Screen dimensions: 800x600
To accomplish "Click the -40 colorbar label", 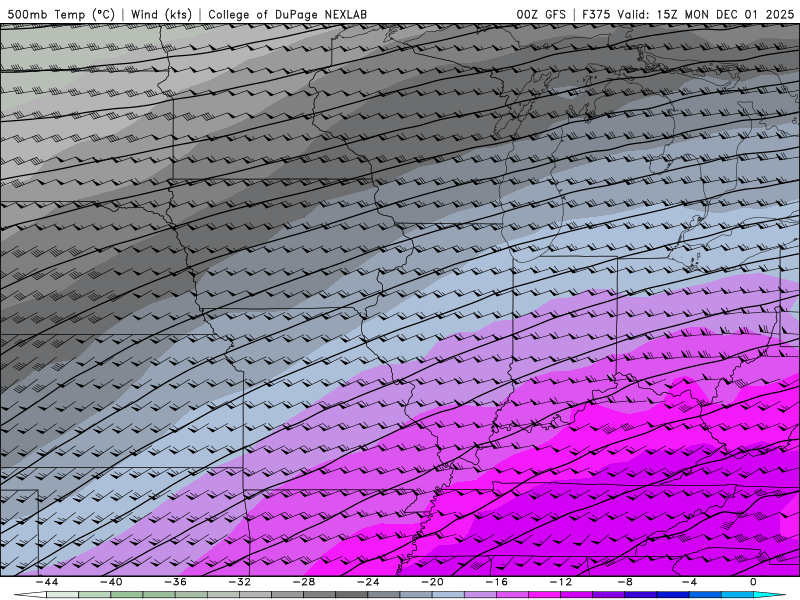I will pyautogui.click(x=111, y=582).
